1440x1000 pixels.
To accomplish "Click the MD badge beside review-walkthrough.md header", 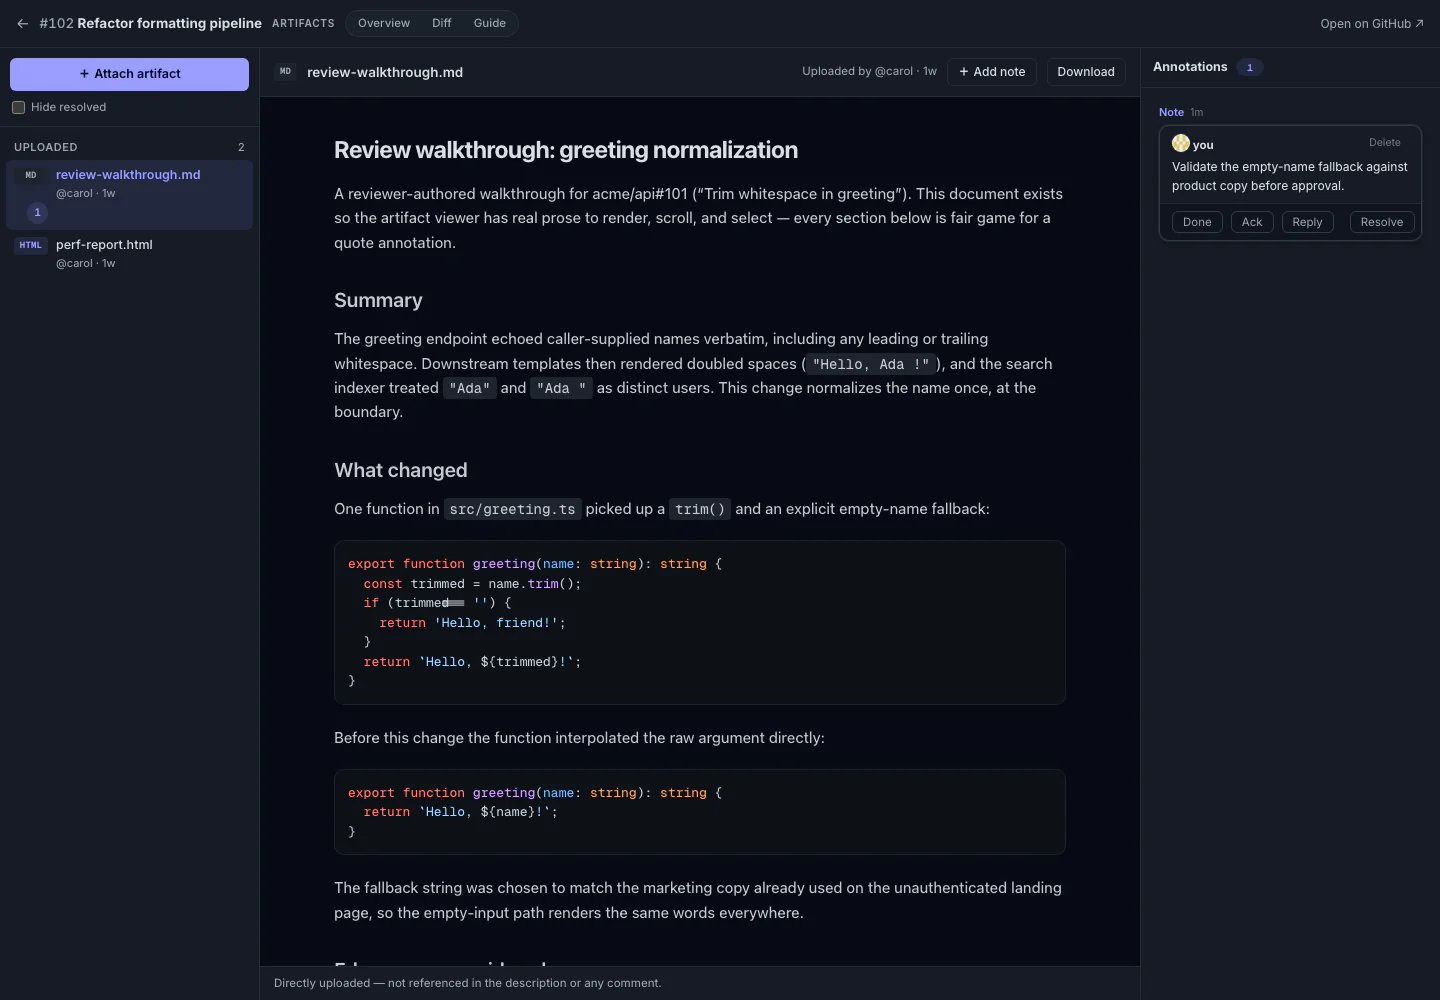I will (x=285, y=72).
